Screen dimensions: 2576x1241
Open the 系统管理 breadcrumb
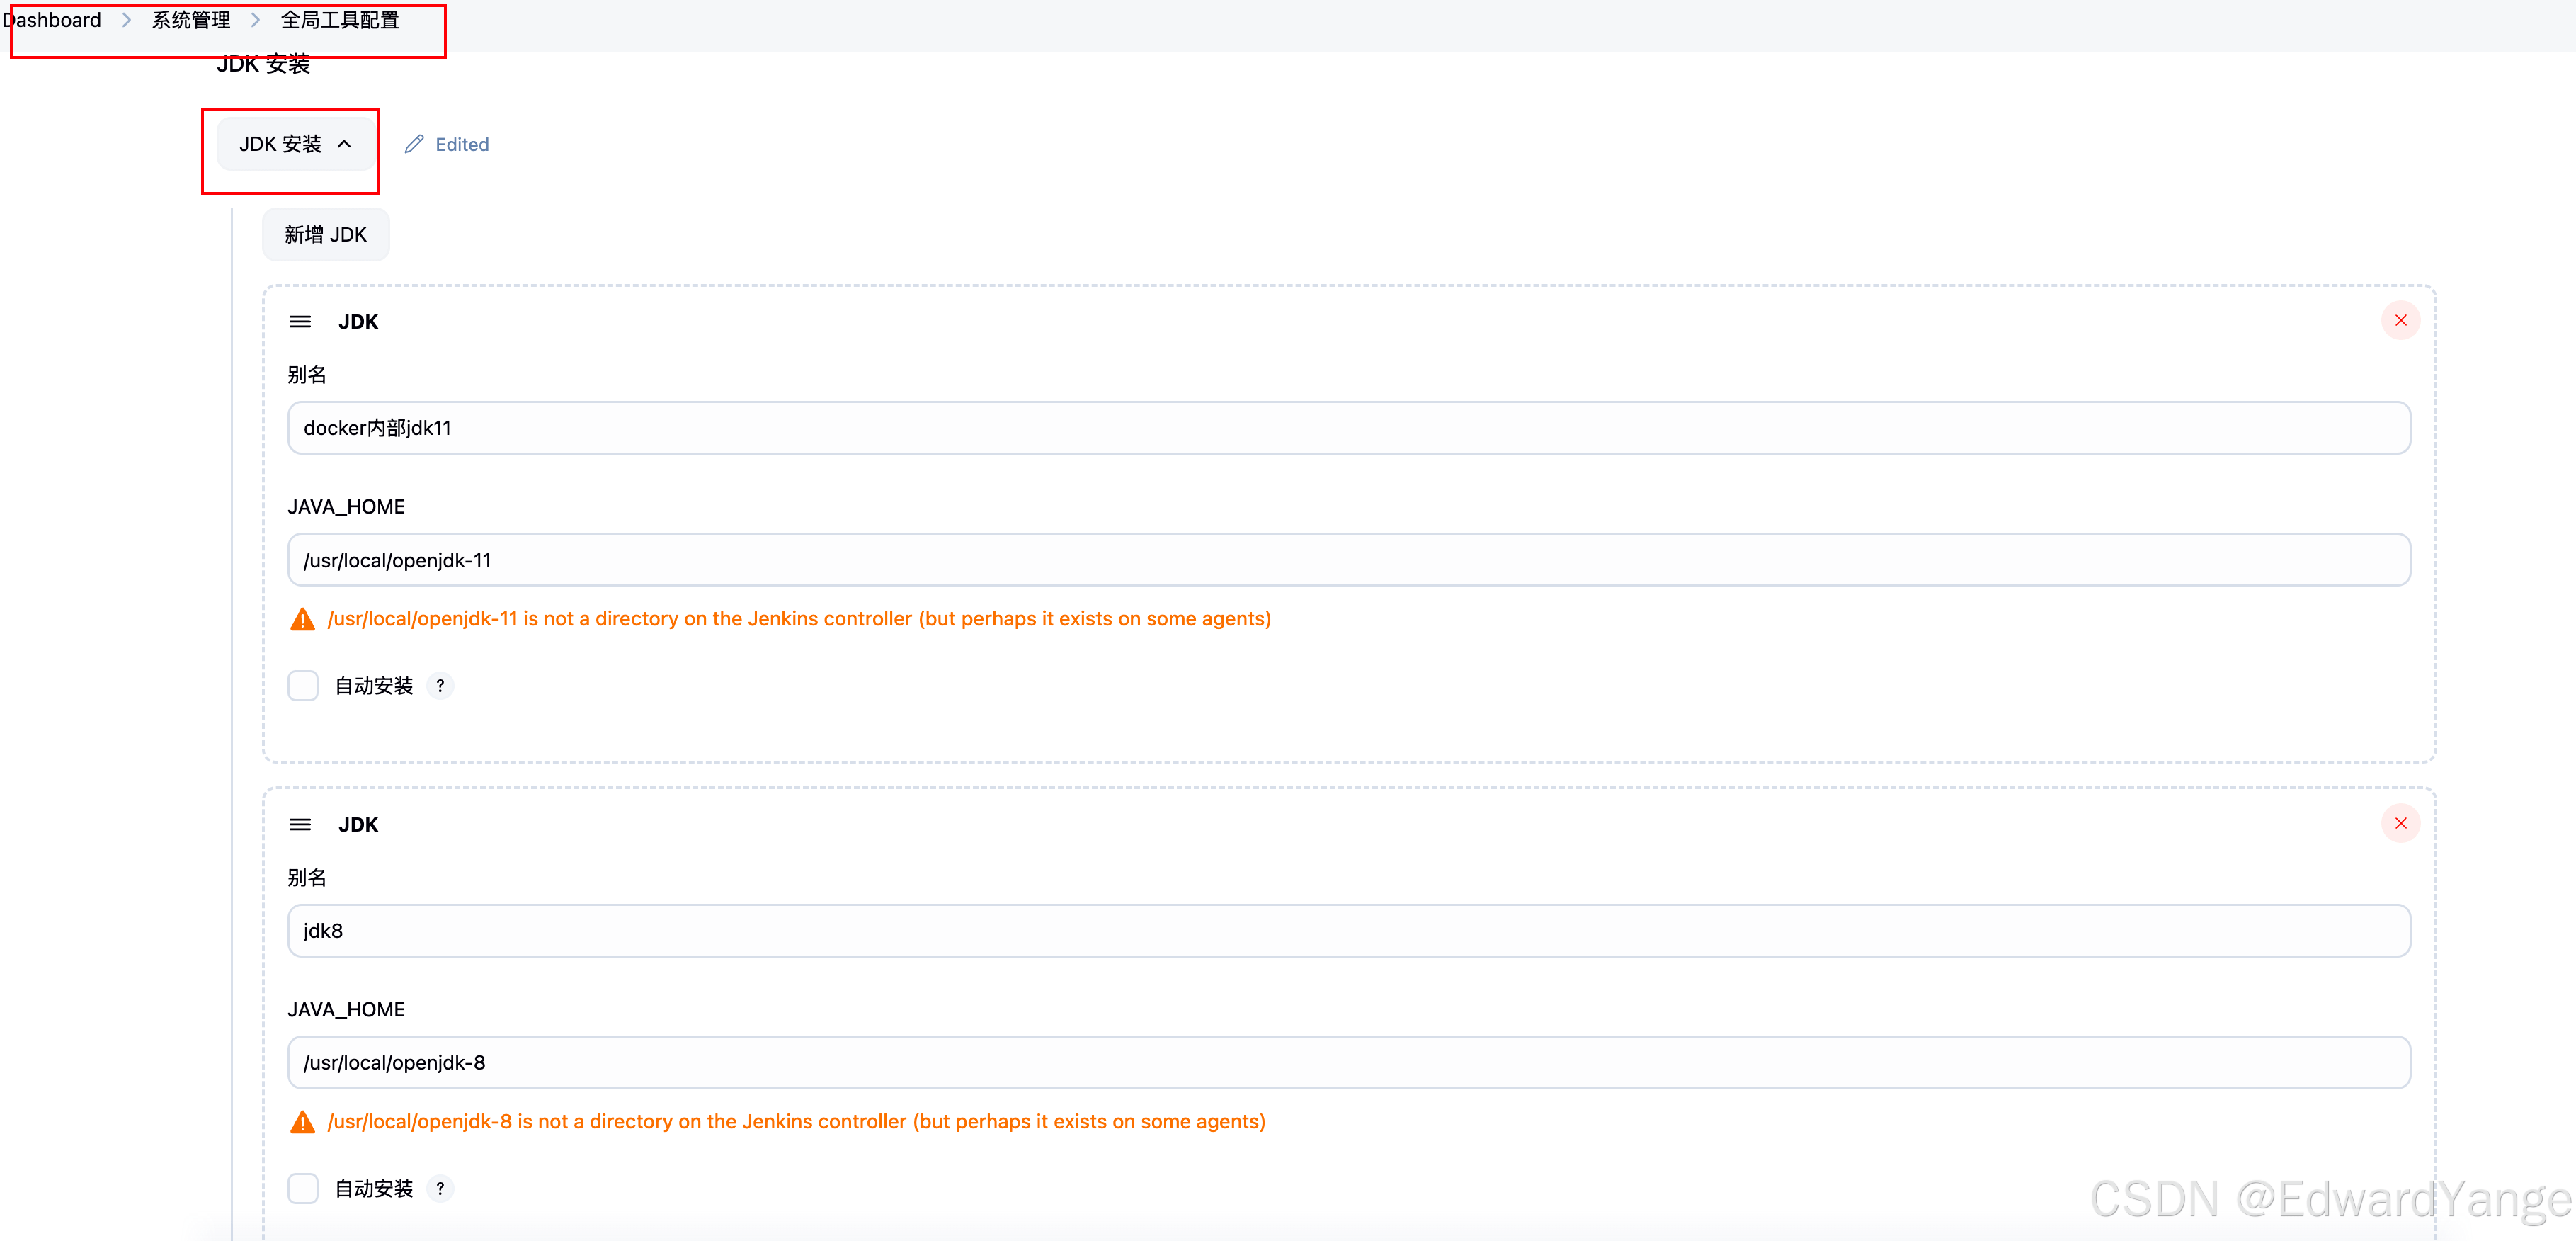[x=191, y=20]
